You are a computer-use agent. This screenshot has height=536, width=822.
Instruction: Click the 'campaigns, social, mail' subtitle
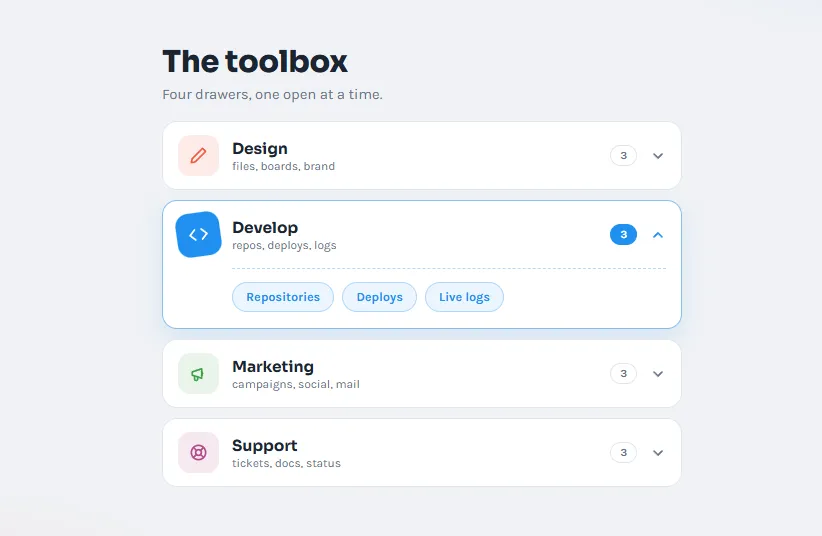[296, 384]
